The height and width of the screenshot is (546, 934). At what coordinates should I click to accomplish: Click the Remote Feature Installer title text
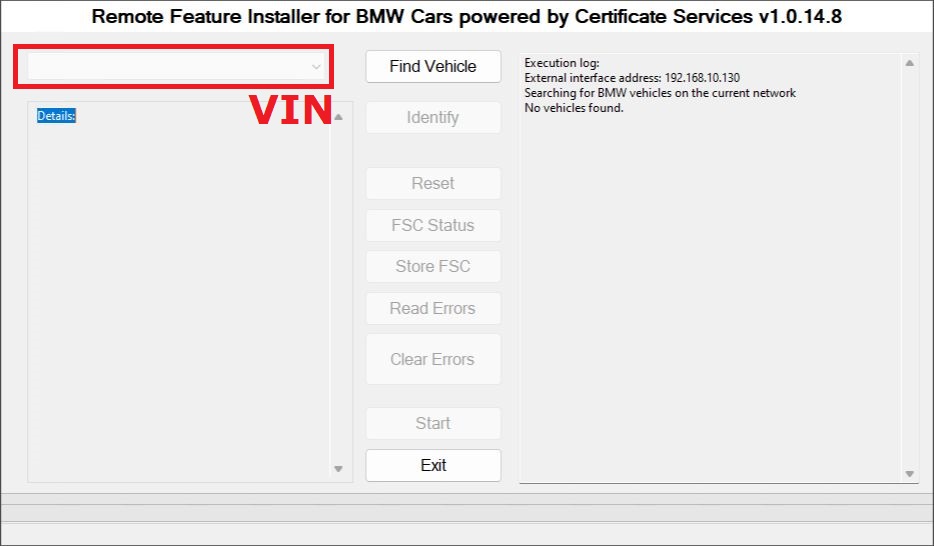[x=466, y=16]
